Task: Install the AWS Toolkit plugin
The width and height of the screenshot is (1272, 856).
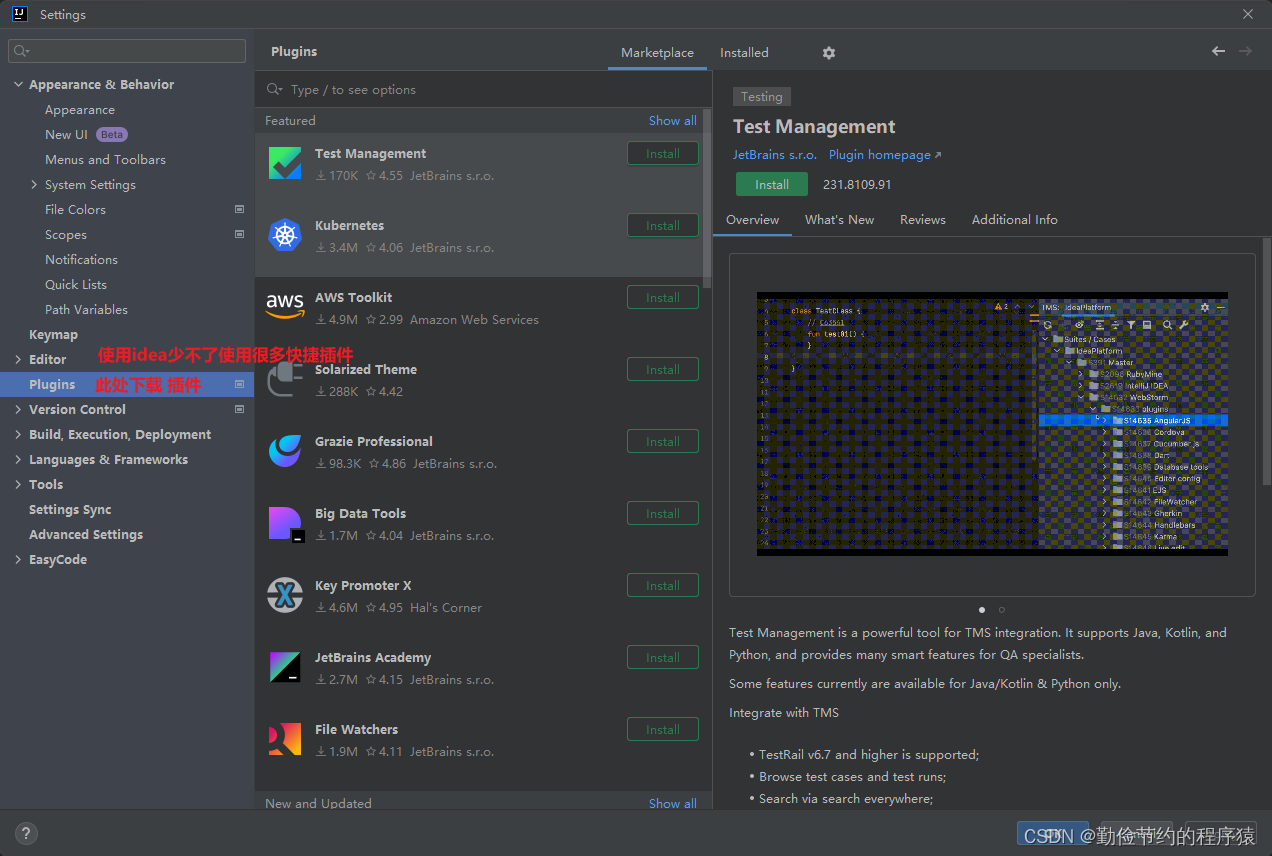Action: [x=662, y=298]
